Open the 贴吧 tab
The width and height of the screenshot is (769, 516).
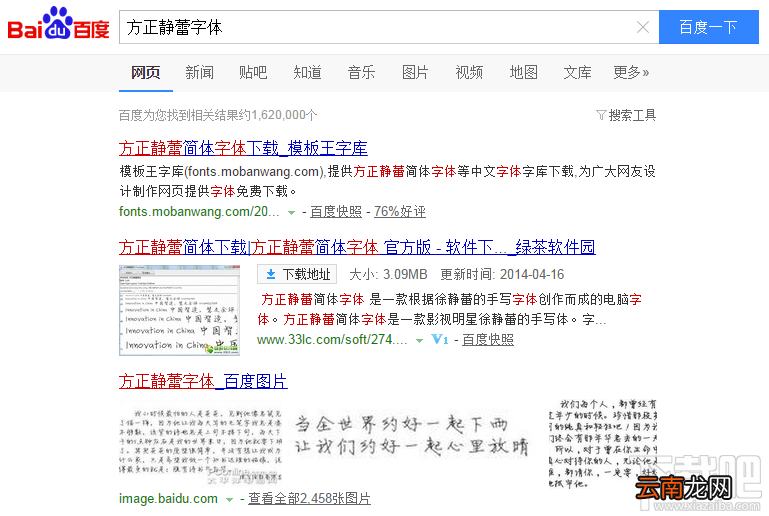253,73
